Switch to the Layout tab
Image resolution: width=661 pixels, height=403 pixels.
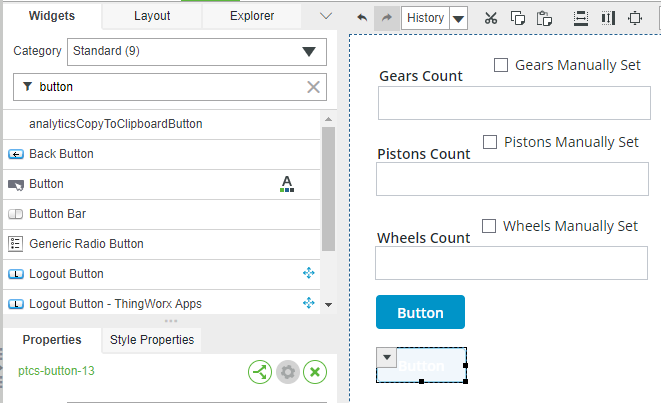[152, 16]
